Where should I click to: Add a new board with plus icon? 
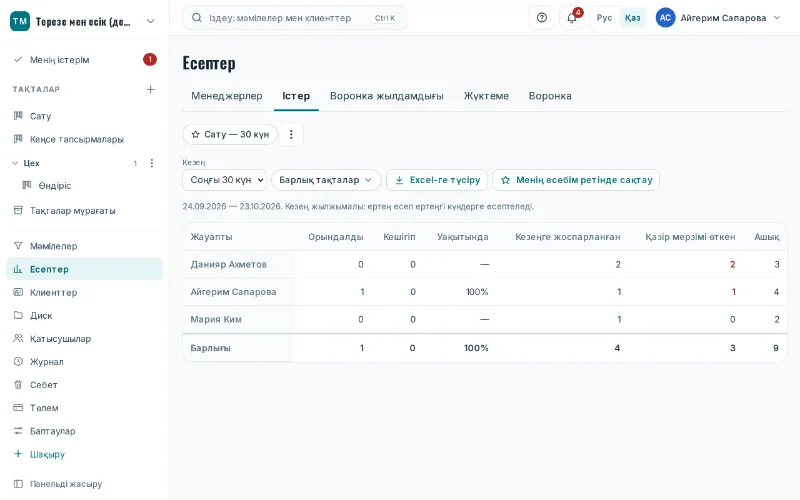tap(151, 89)
